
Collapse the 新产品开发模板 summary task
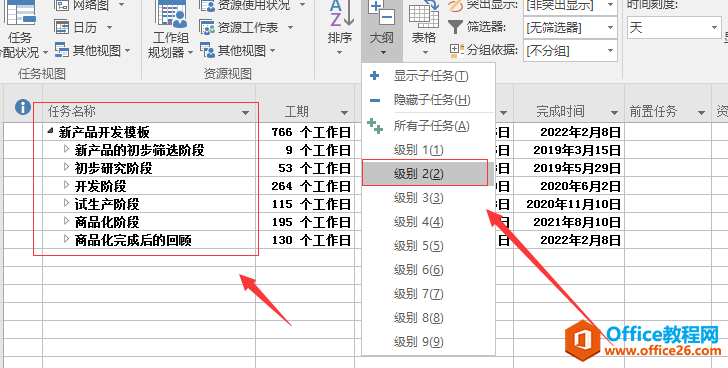(50, 132)
